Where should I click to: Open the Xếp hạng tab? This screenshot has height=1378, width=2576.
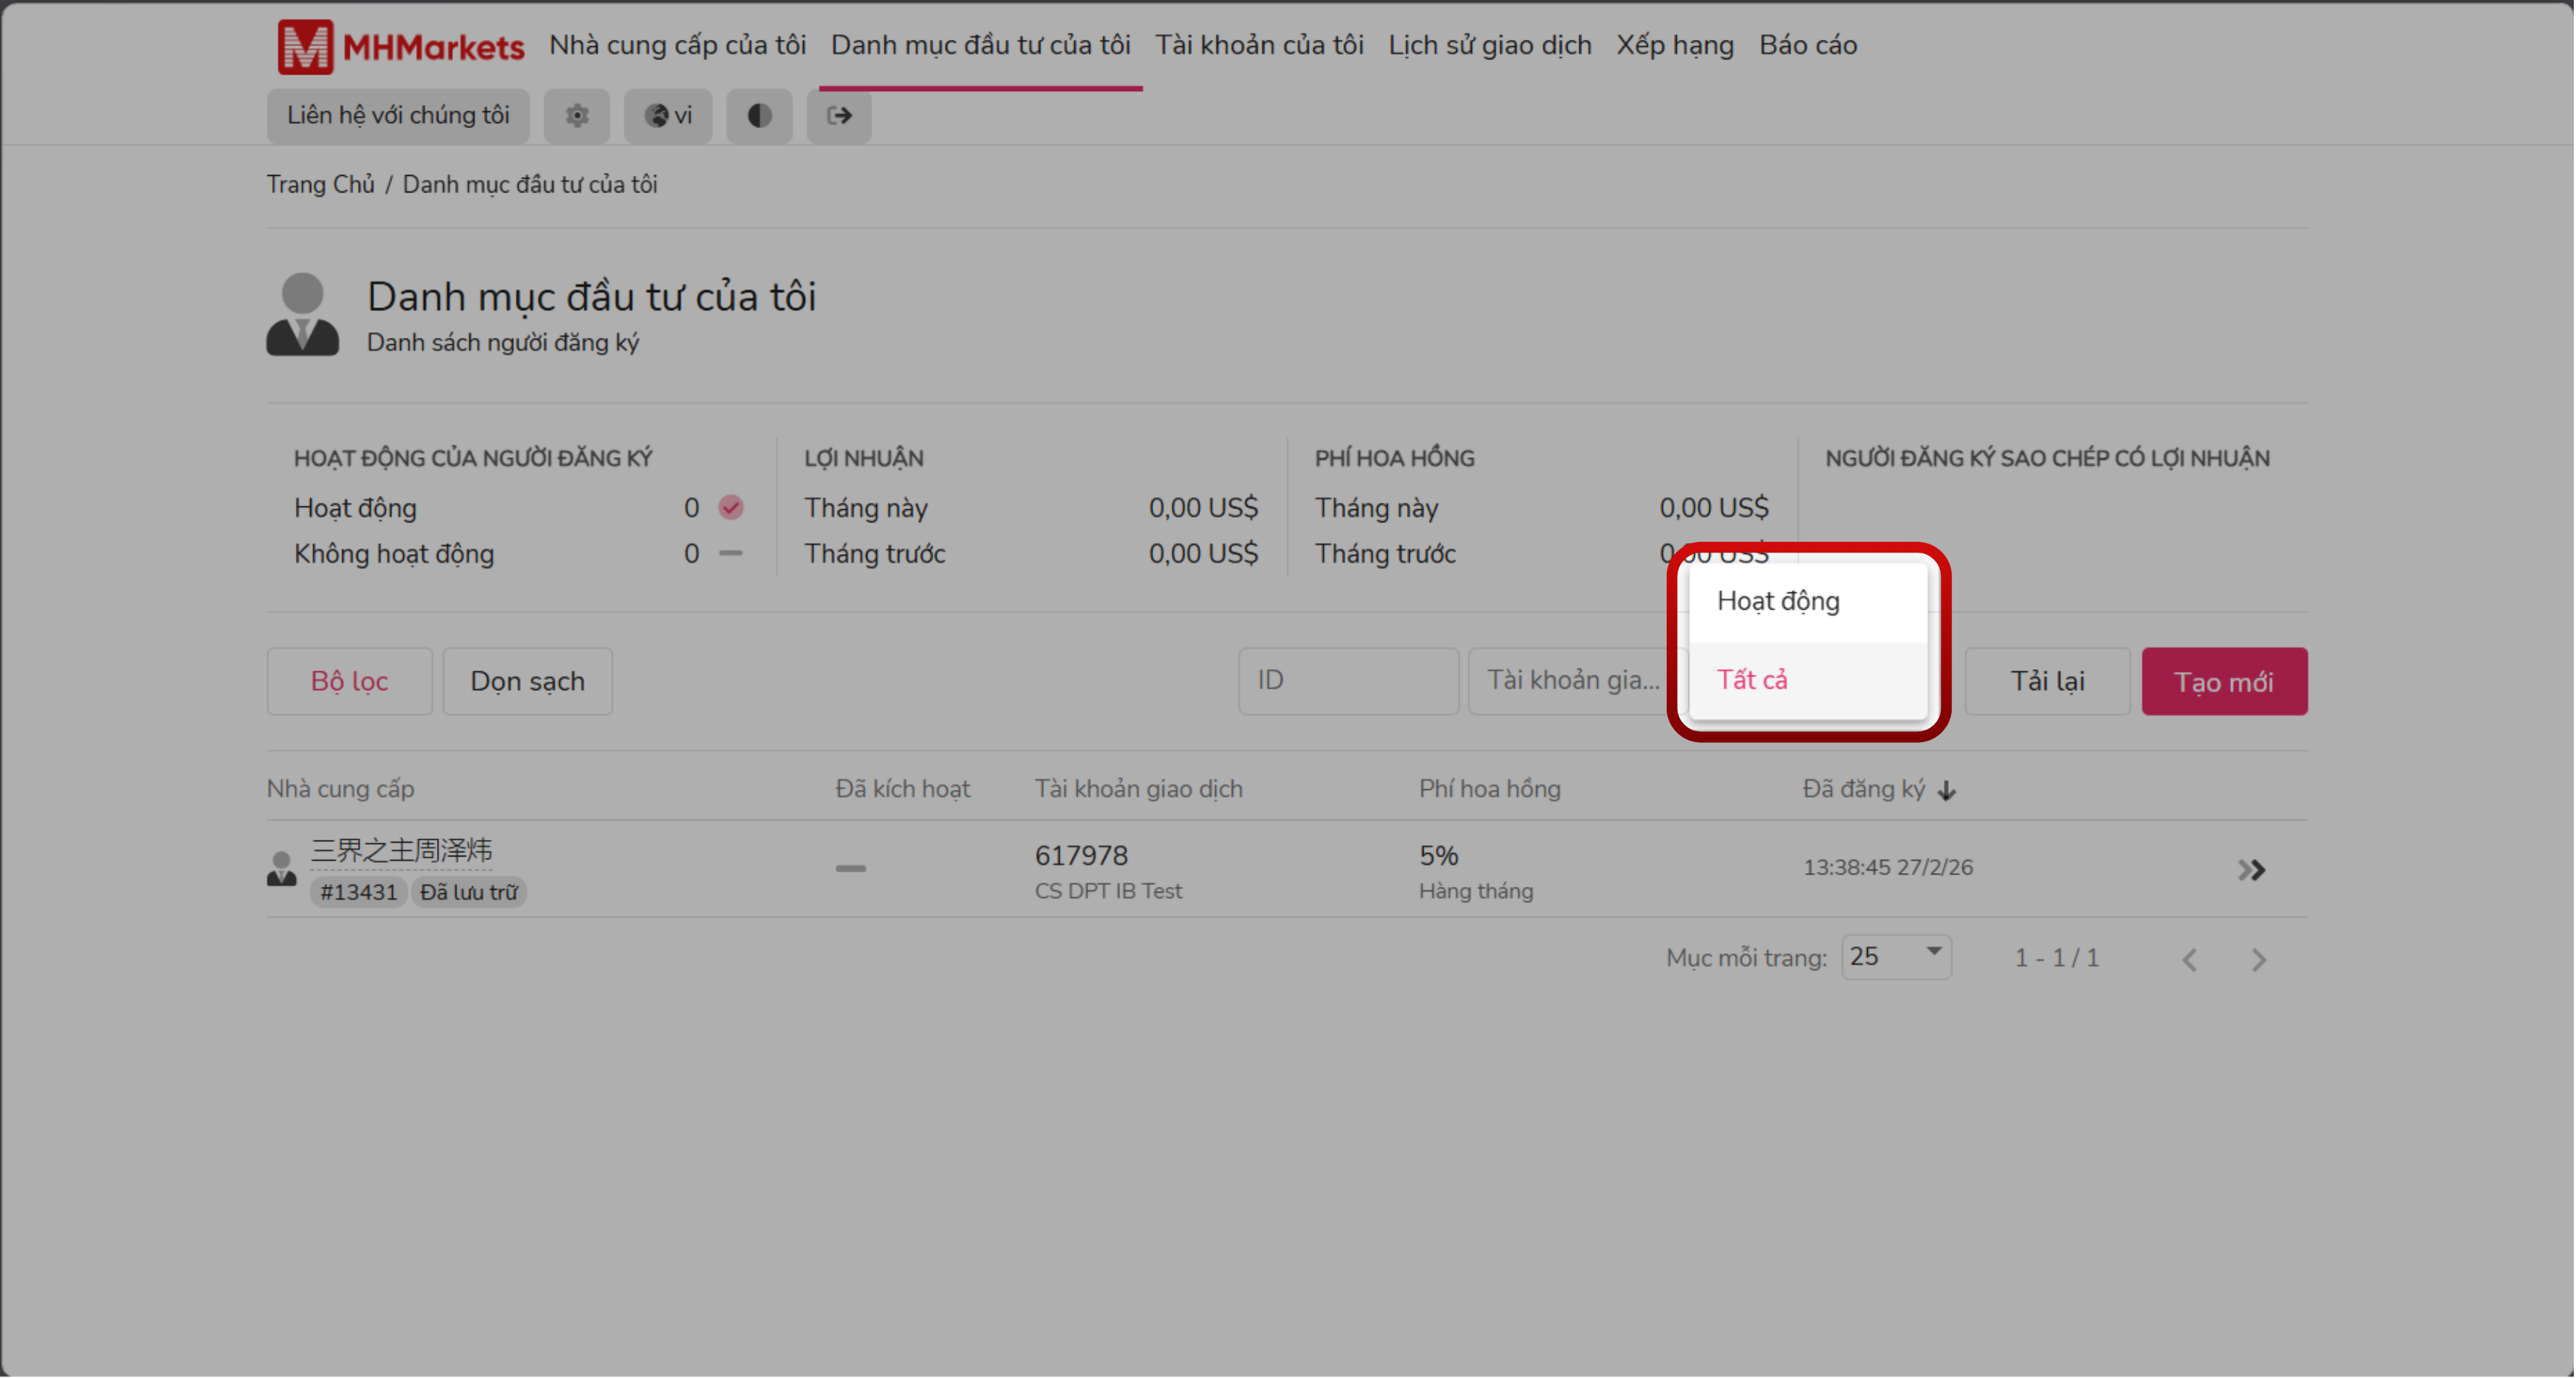click(x=1675, y=45)
